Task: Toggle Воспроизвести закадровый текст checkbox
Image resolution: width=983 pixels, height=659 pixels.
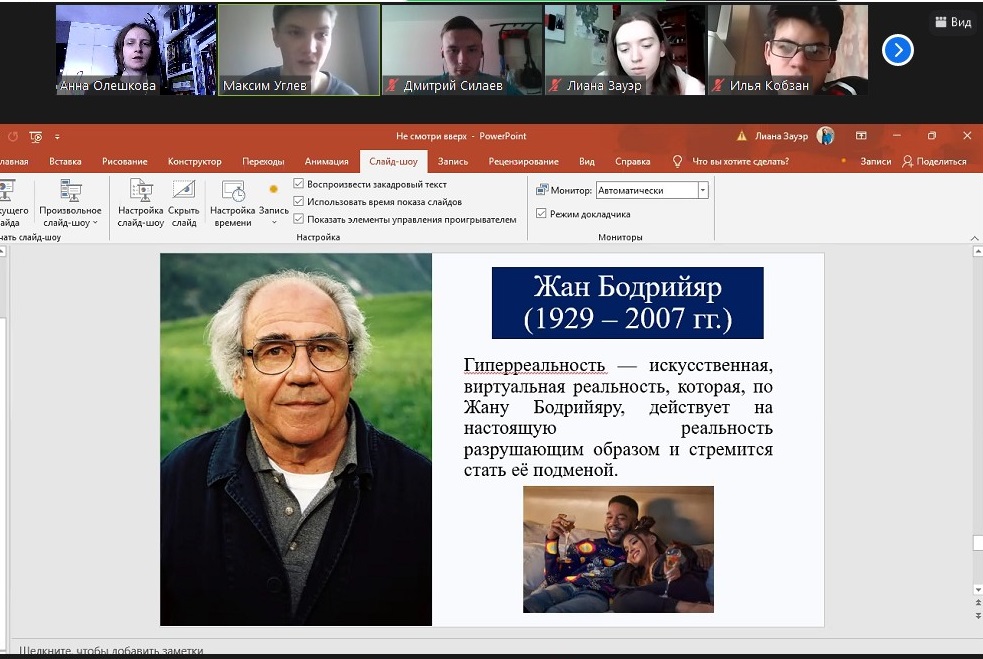Action: tap(299, 184)
